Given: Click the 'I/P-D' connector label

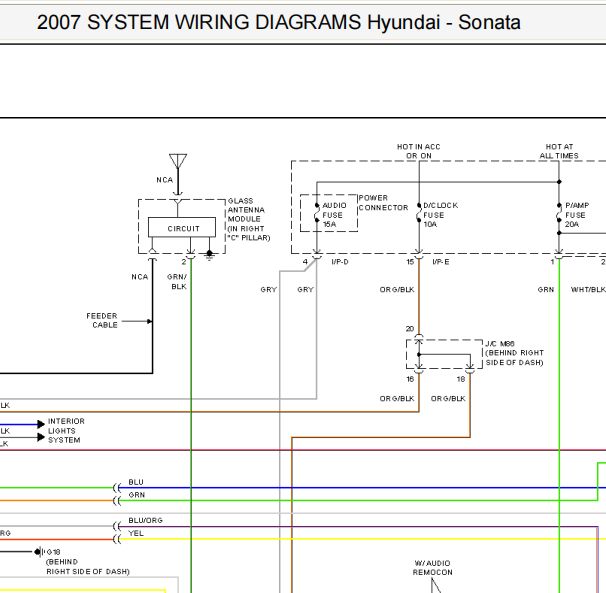Looking at the screenshot, I should 340,262.
